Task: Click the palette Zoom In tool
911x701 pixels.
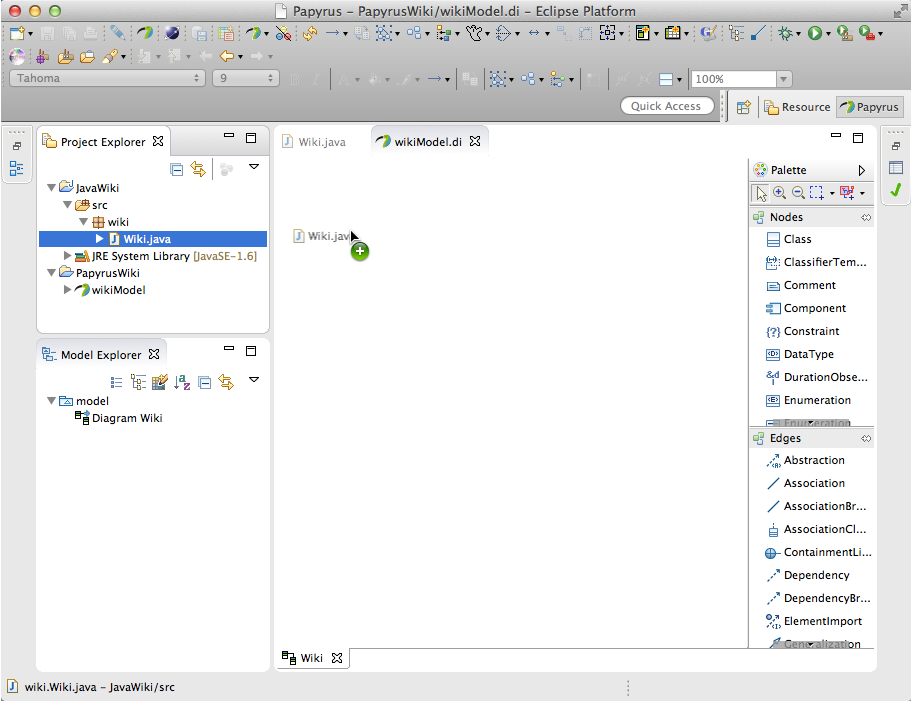Action: pos(779,193)
